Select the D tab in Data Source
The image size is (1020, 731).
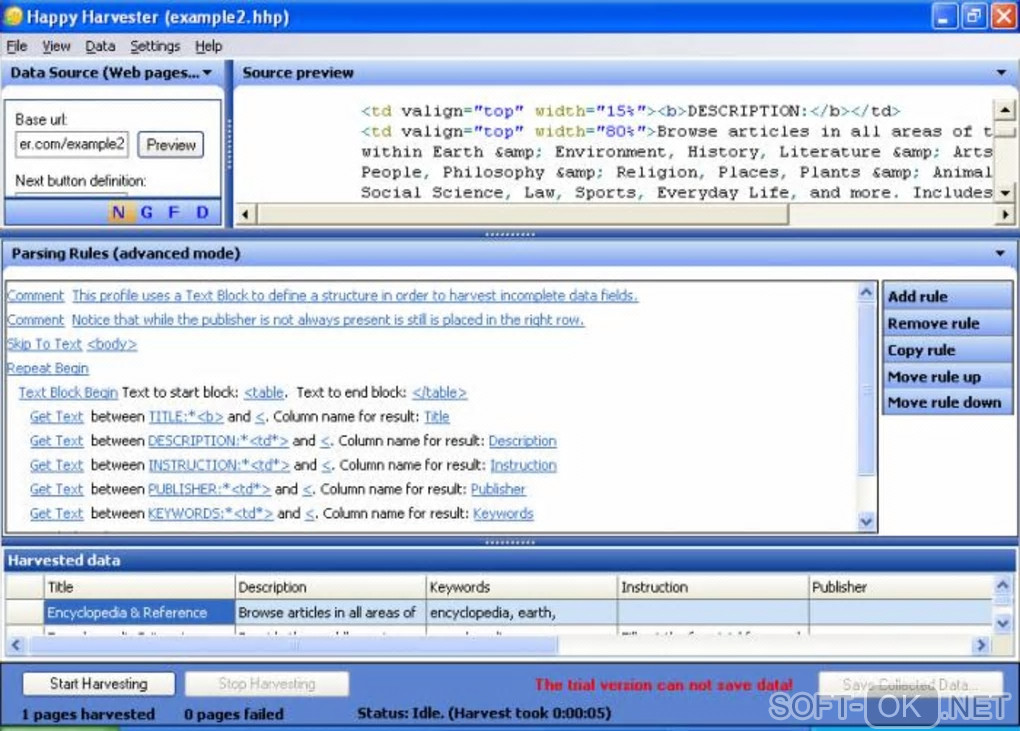tap(202, 212)
